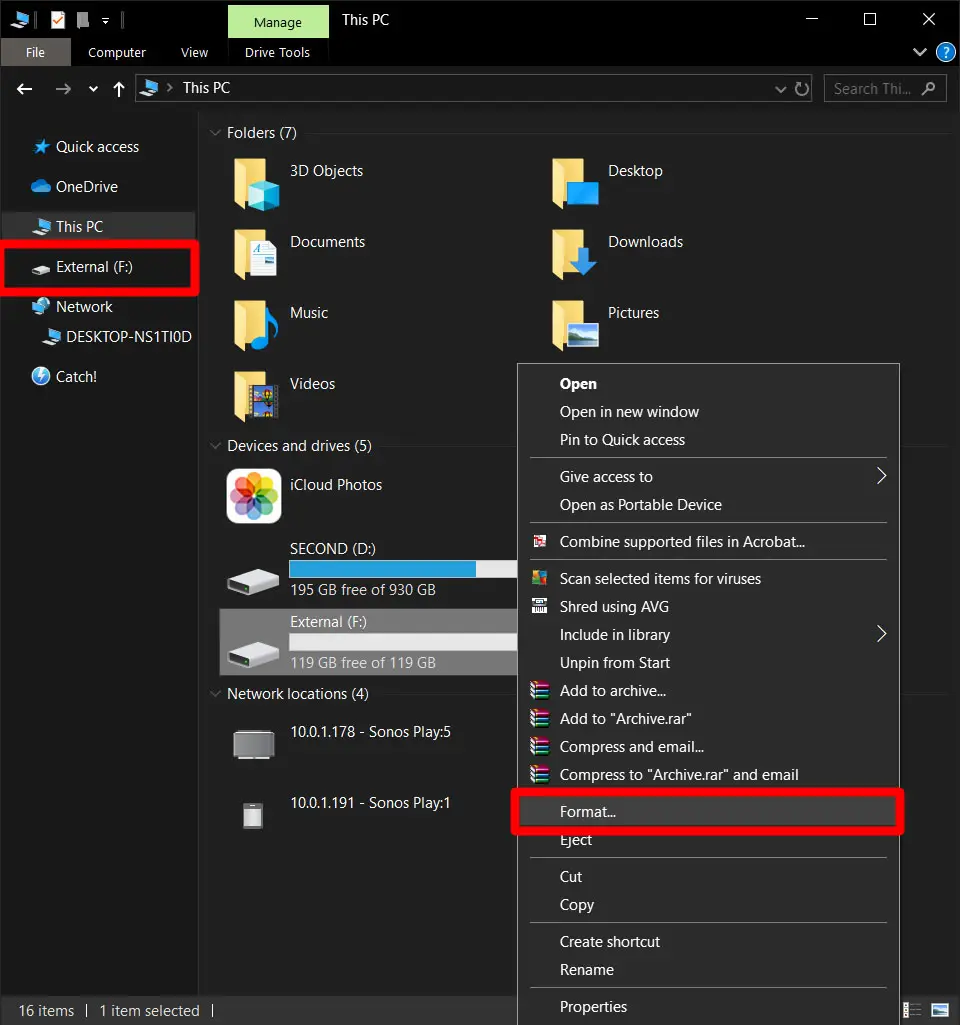The image size is (960, 1025).
Task: Open the Customize Quick Access Toolbar dropdown
Action: [104, 19]
